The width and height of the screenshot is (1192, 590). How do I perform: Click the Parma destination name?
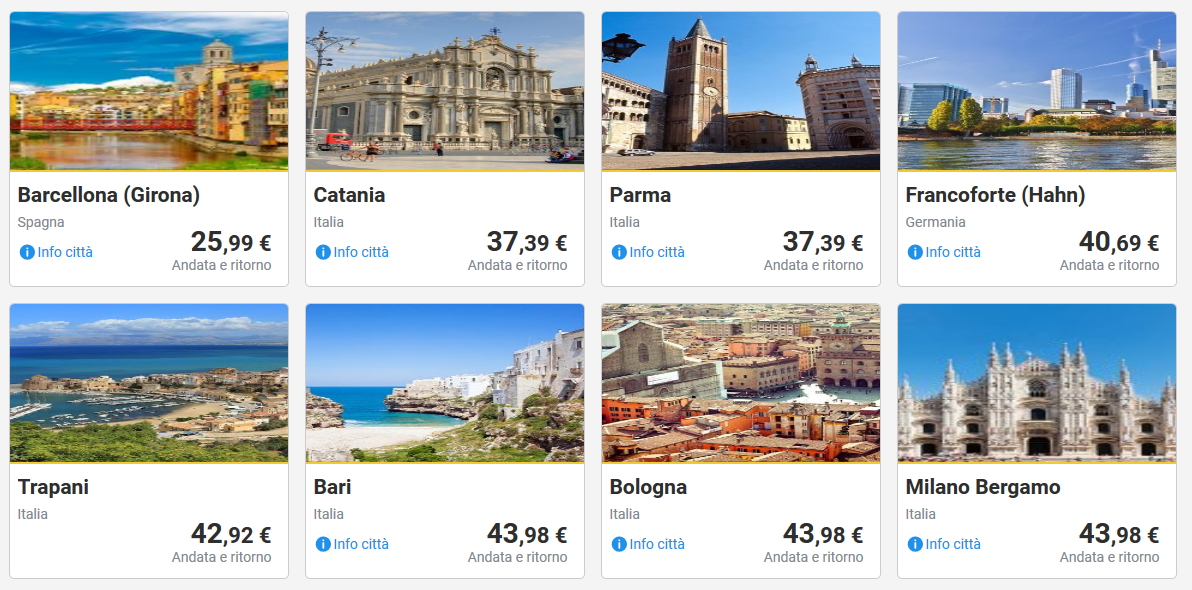pyautogui.click(x=640, y=195)
